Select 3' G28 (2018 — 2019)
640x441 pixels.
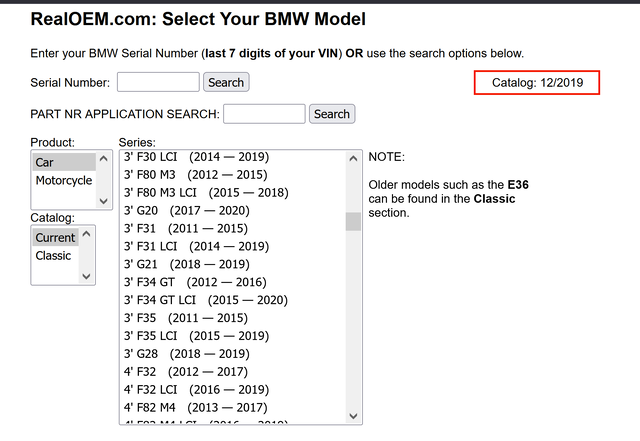coord(233,354)
